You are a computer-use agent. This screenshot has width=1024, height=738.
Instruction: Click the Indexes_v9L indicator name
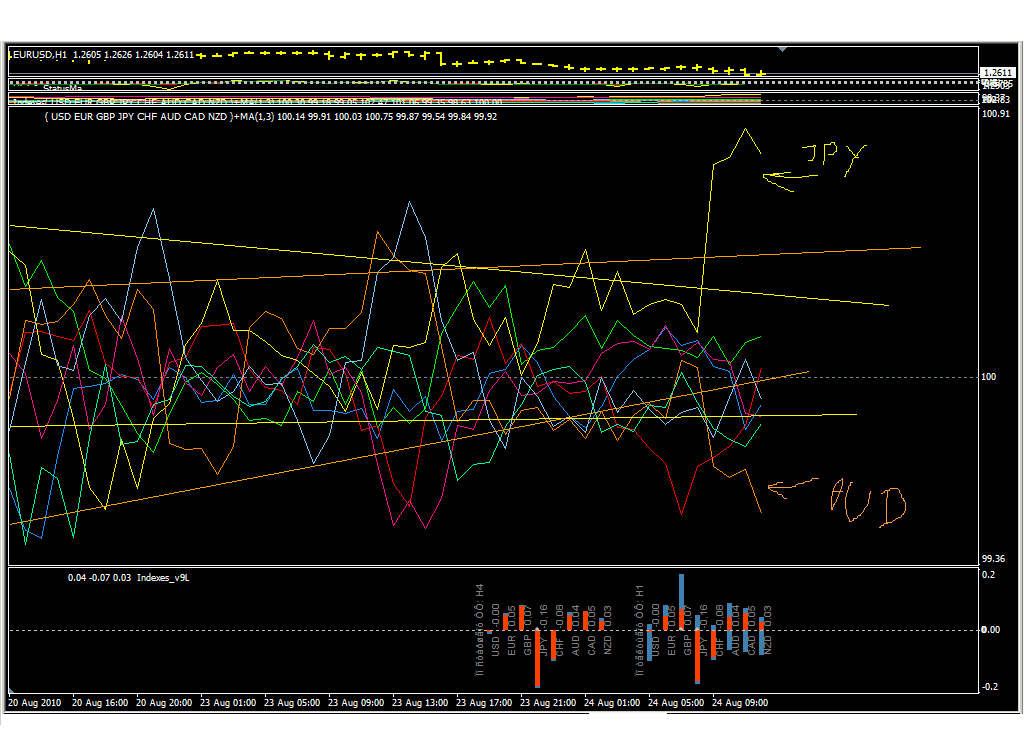pyautogui.click(x=163, y=577)
